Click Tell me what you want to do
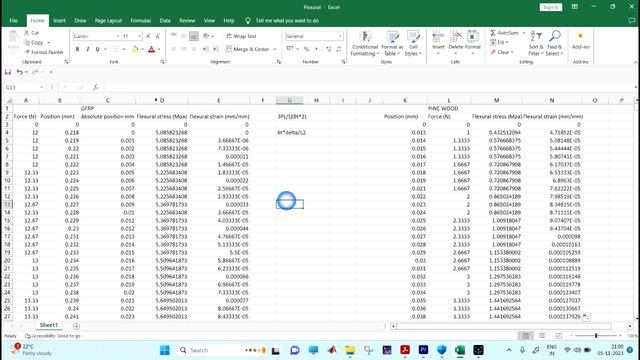This screenshot has height=360, width=640. click(287, 21)
